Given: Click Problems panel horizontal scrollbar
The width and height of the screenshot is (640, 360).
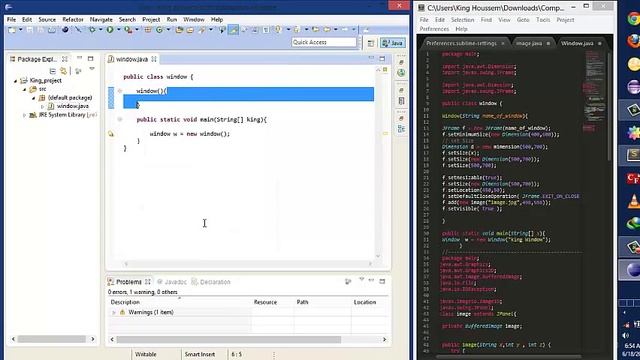Looking at the screenshot, I should pos(229,340).
